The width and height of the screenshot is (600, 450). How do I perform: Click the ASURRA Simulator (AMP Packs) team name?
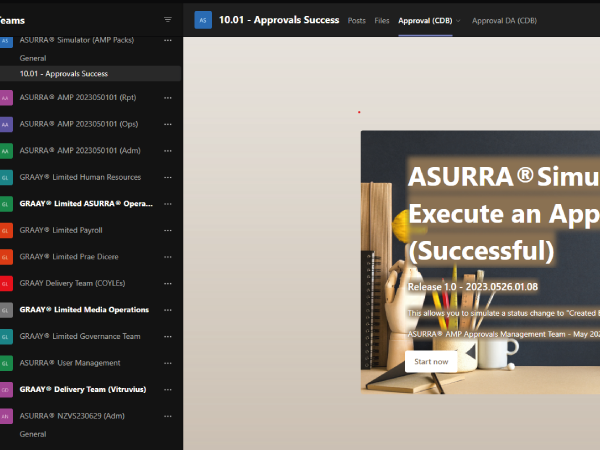(x=77, y=40)
